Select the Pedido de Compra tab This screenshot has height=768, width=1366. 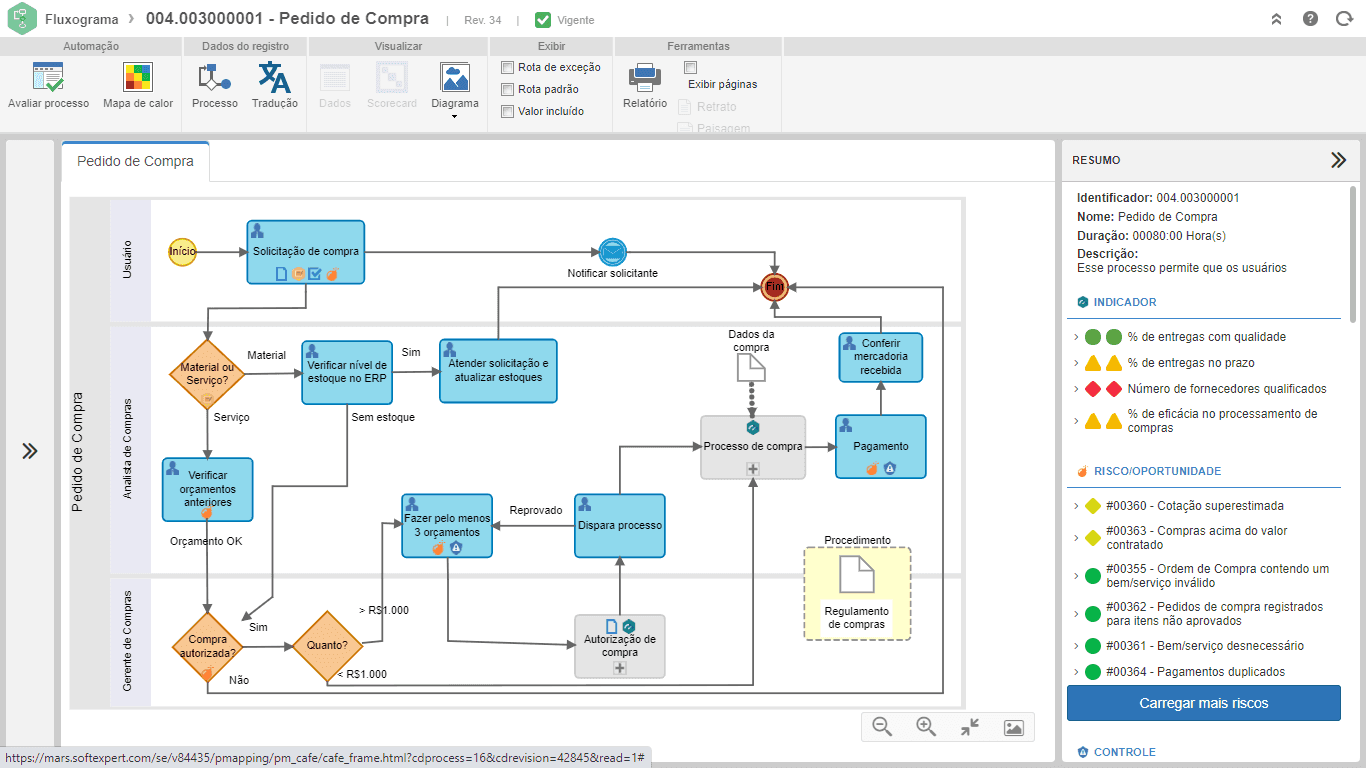coord(136,161)
